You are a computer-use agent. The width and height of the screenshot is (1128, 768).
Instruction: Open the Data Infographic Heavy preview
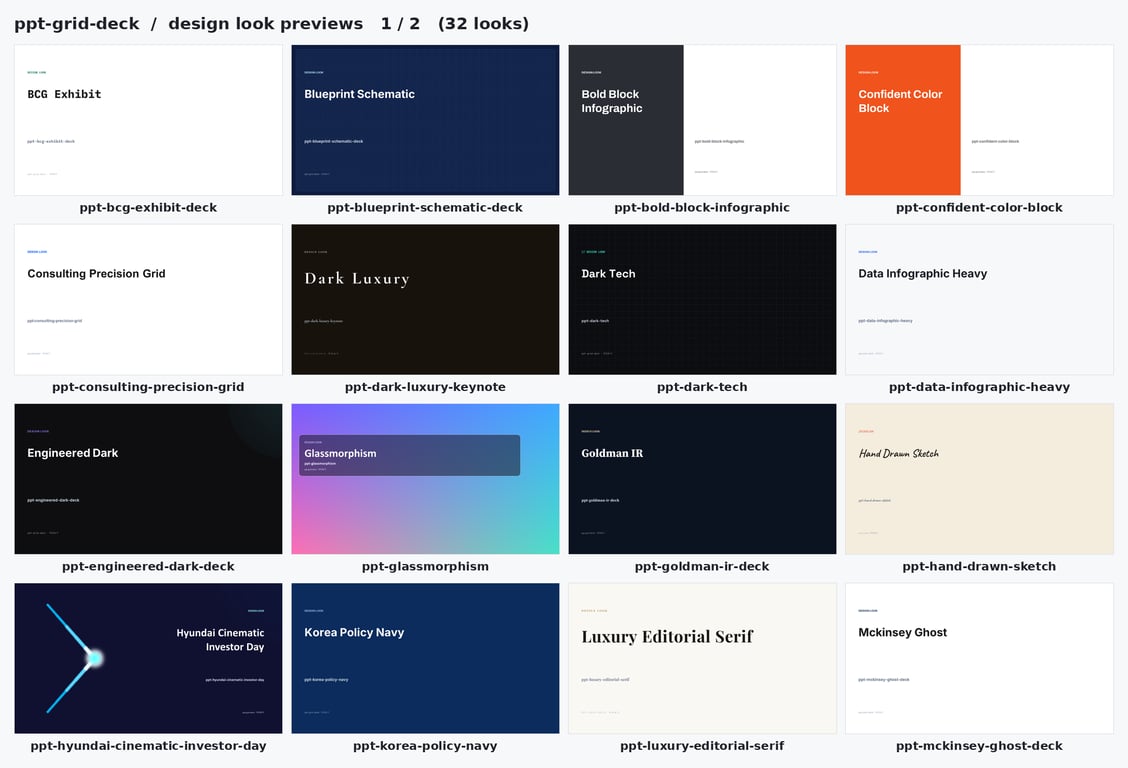(x=979, y=299)
